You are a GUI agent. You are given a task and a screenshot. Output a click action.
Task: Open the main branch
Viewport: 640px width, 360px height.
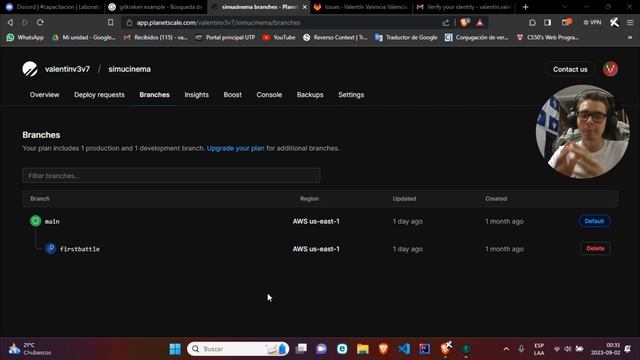[x=52, y=221]
